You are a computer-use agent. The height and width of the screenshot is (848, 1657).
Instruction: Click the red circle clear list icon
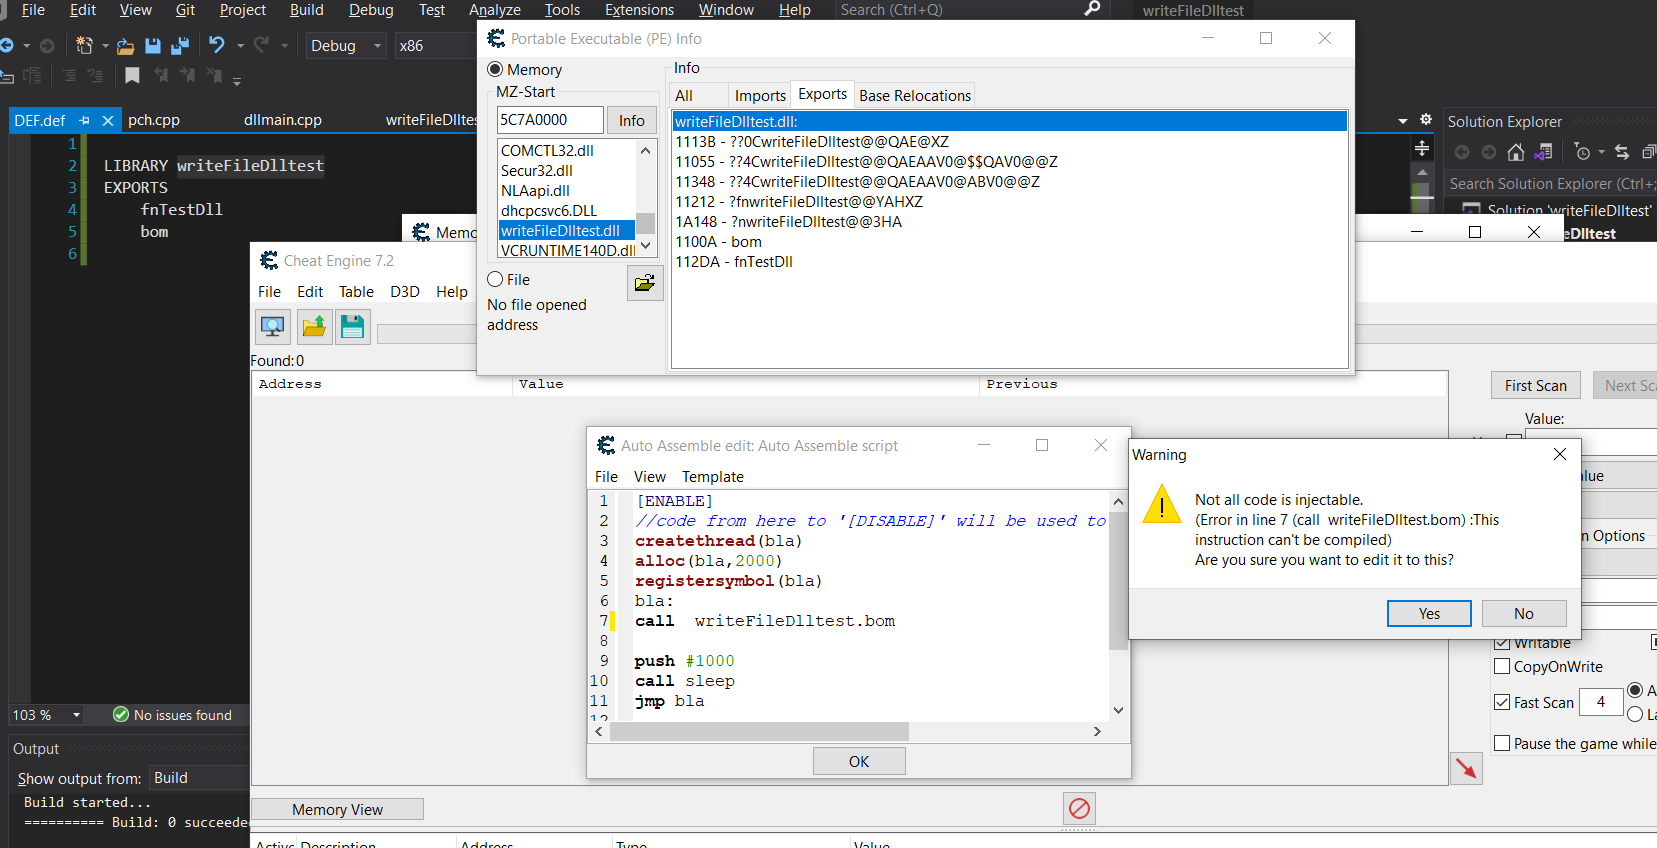point(1079,808)
